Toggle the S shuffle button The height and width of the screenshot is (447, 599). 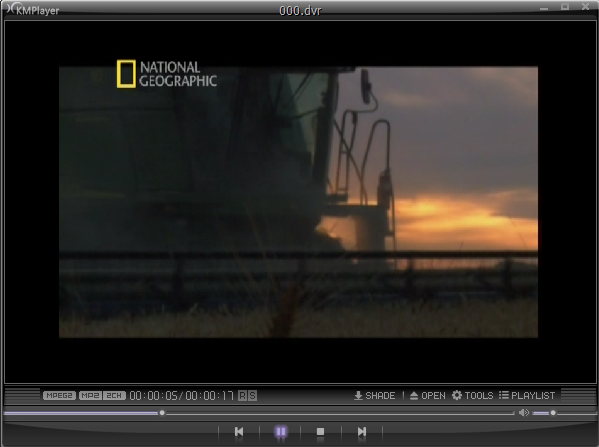point(253,395)
